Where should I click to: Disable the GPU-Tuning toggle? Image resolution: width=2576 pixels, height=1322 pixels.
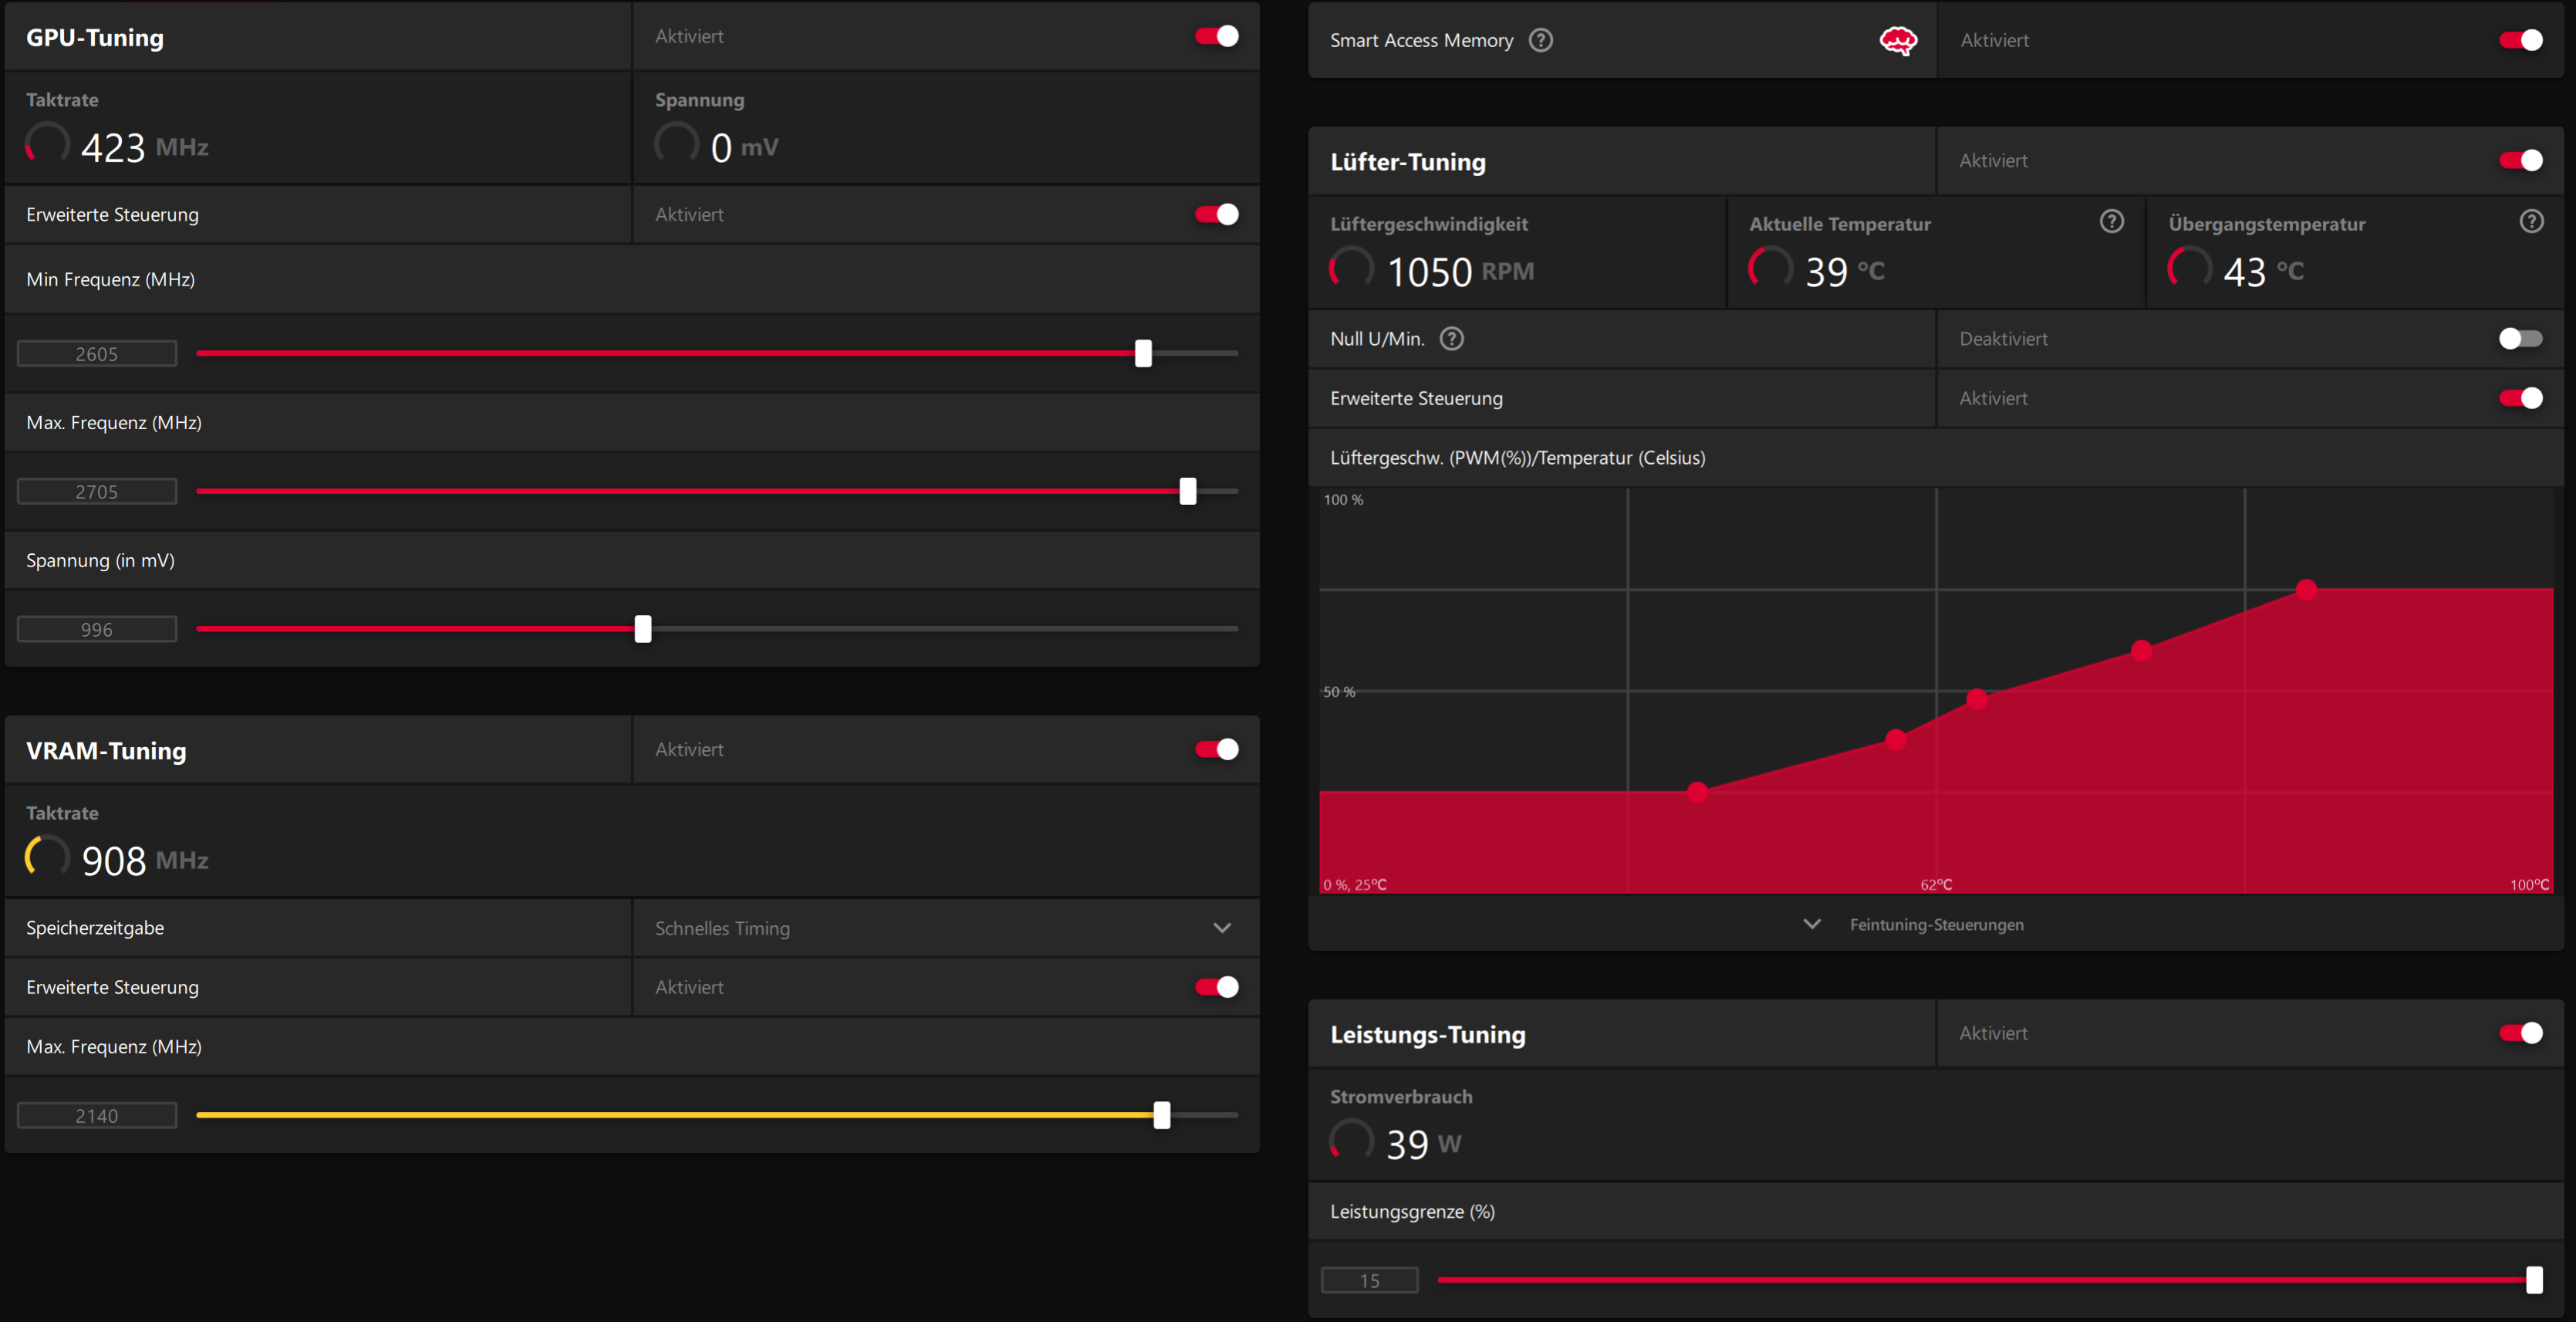[x=1217, y=36]
